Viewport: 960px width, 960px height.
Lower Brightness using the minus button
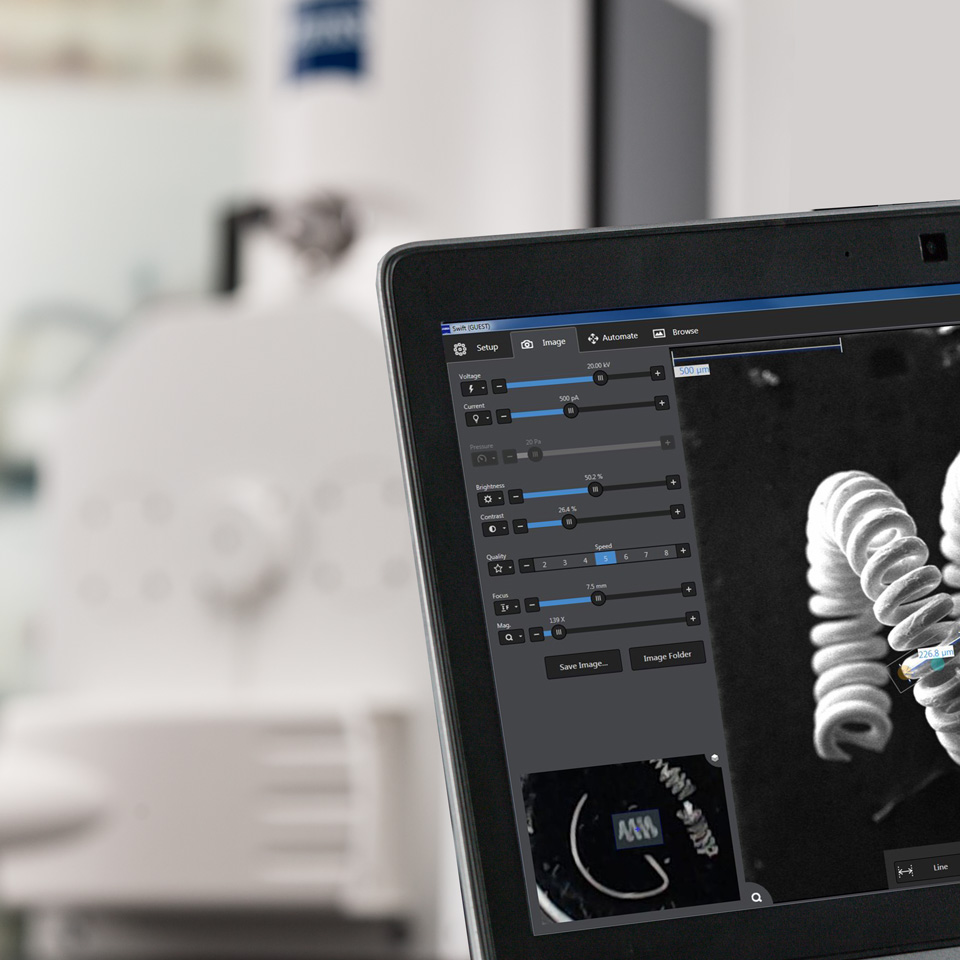[516, 497]
